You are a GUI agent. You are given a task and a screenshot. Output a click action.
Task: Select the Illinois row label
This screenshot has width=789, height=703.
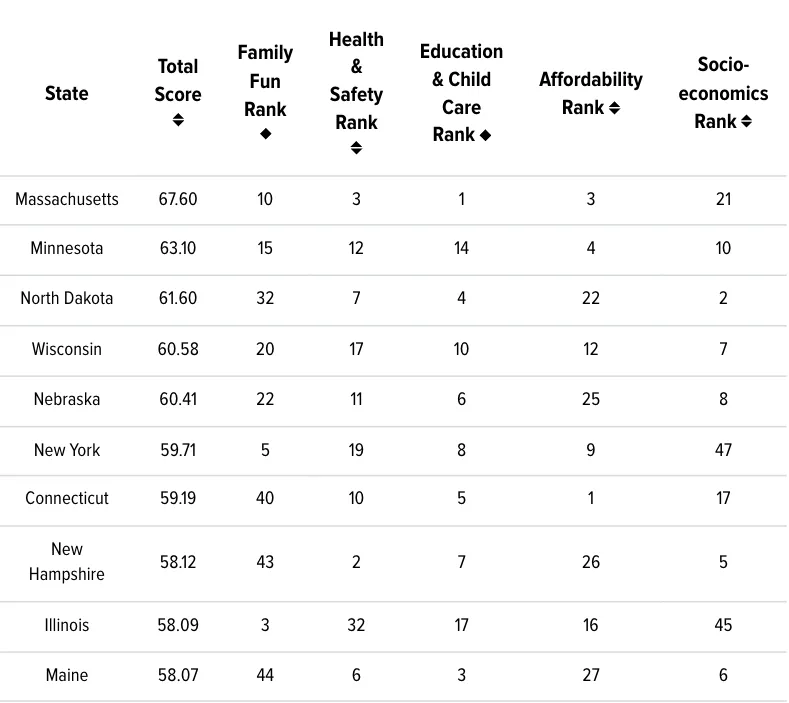tap(67, 625)
